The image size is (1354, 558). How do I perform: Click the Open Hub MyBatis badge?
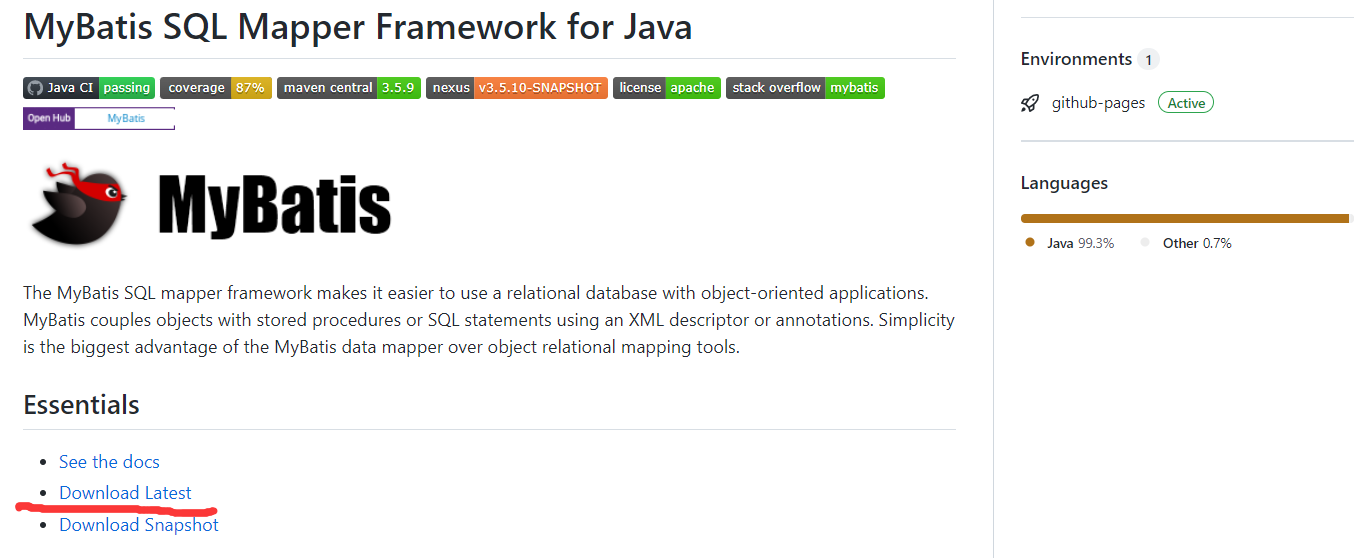(x=99, y=118)
